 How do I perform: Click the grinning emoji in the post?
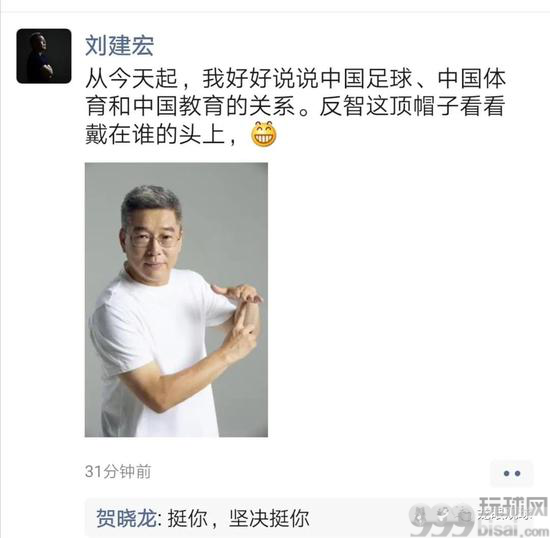pos(264,134)
